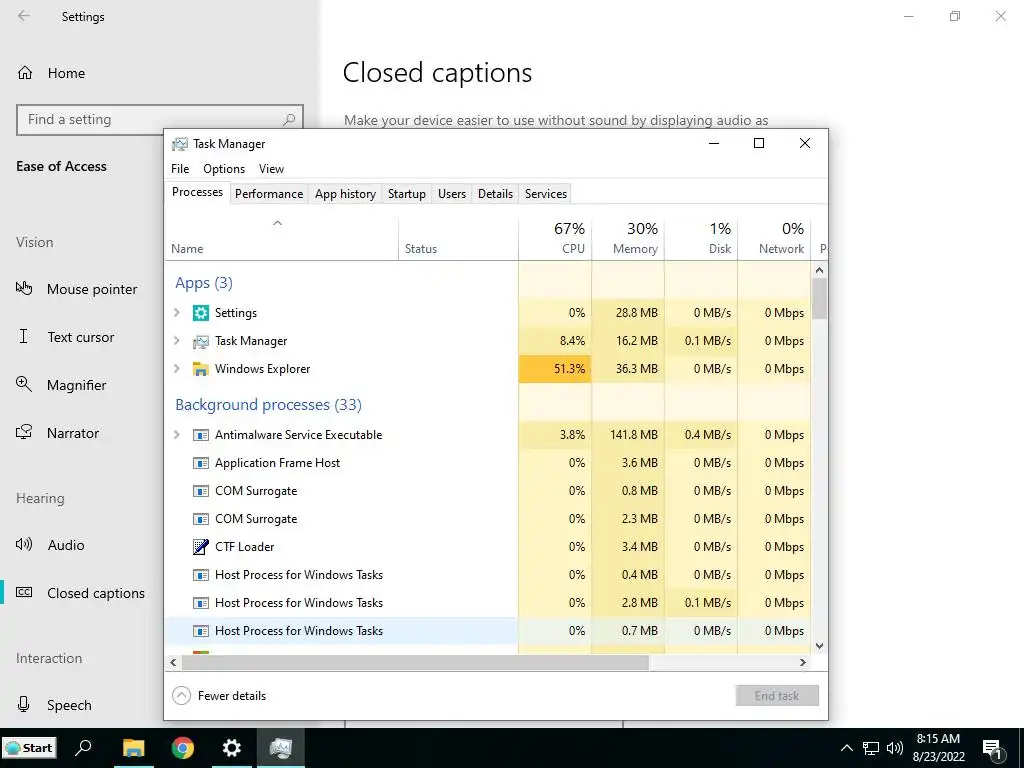
Task: Click the Background processes (33) group heading
Action: coord(268,405)
